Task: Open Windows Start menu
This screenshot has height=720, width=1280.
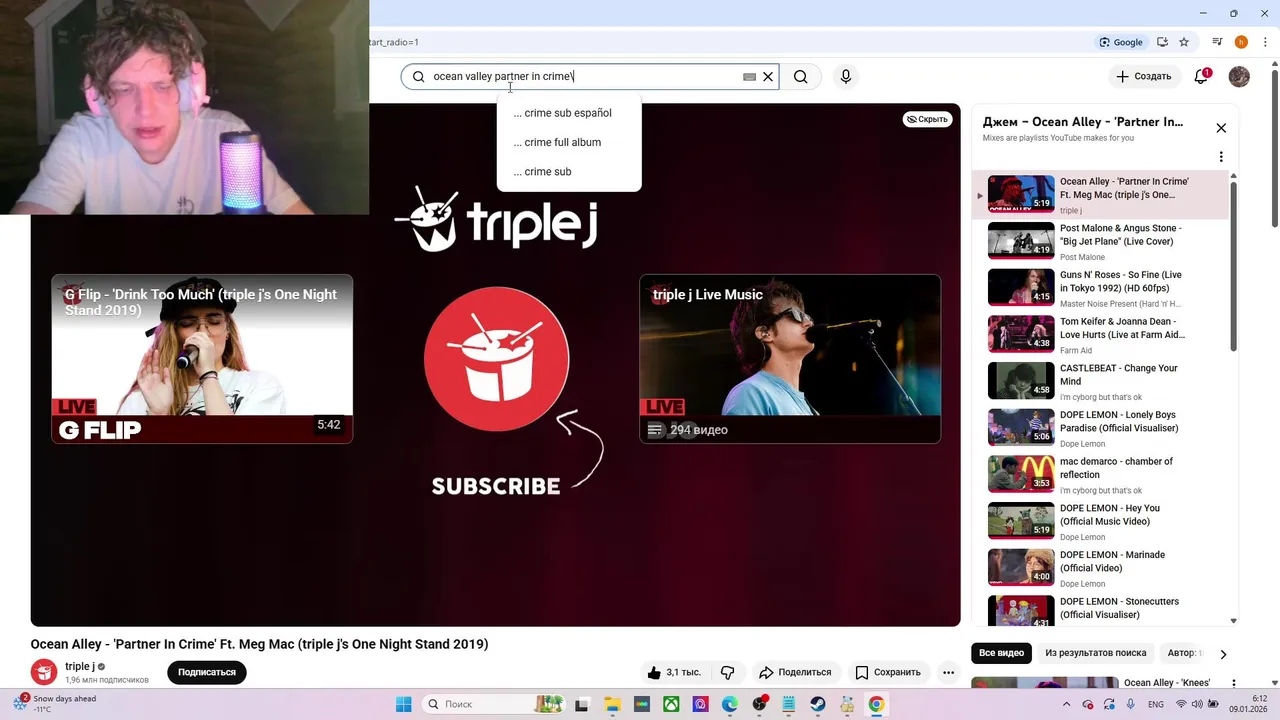Action: pyautogui.click(x=404, y=704)
